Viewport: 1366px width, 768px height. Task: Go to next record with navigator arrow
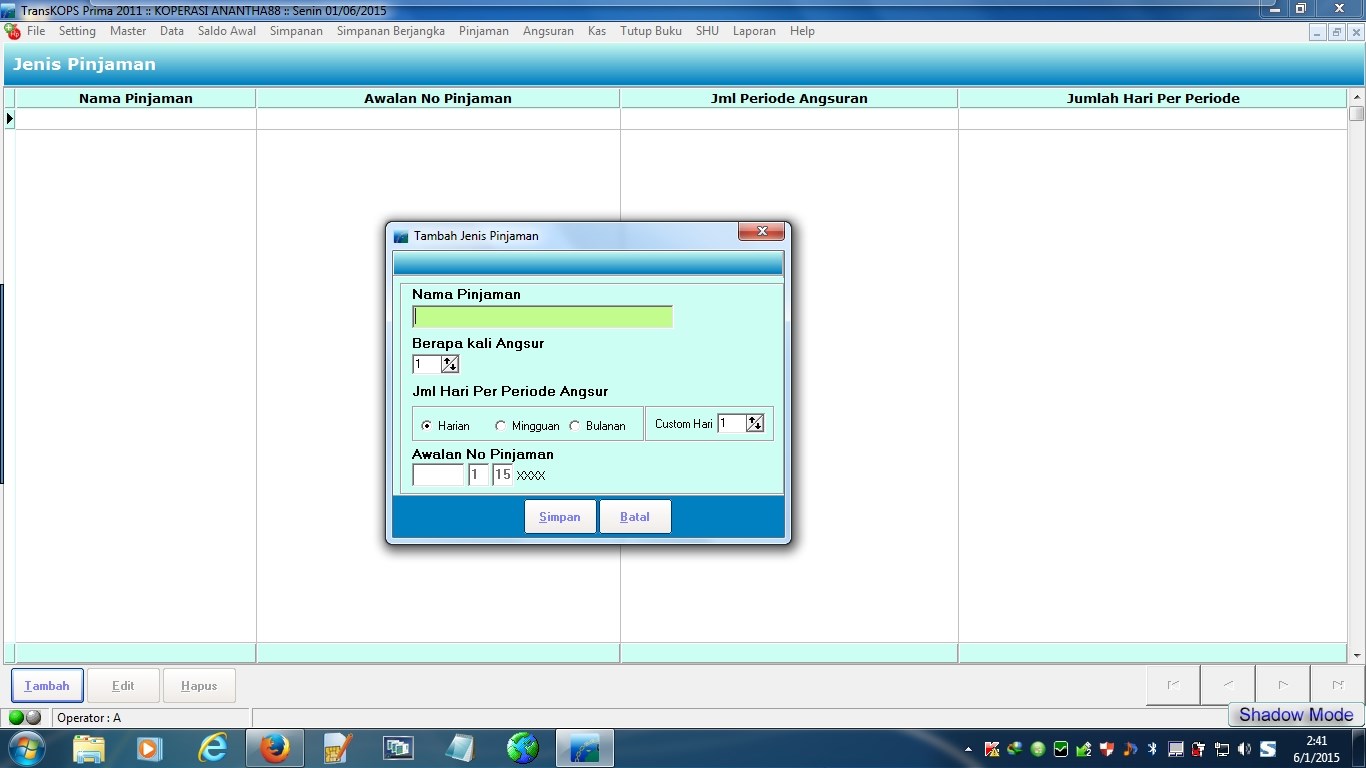point(1283,685)
